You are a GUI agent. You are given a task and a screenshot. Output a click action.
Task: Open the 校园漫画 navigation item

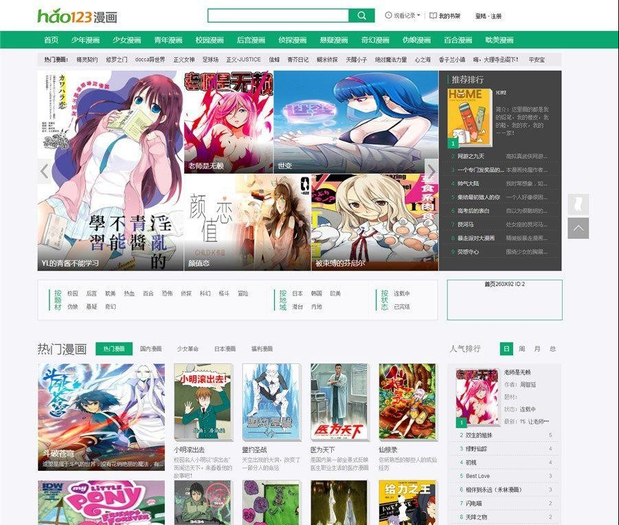[x=209, y=40]
